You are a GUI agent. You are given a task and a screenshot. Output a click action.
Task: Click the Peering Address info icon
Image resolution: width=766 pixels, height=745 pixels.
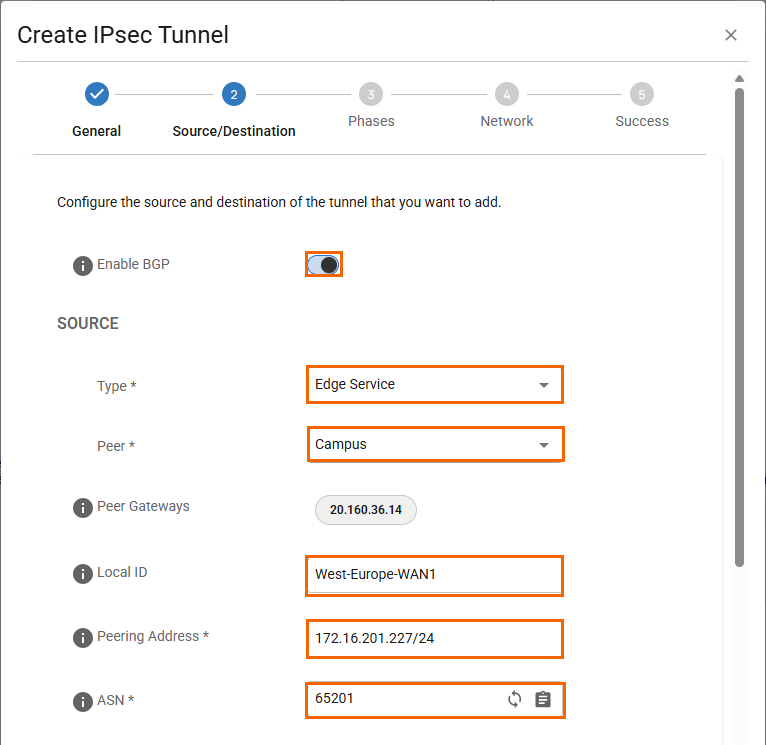pos(83,638)
